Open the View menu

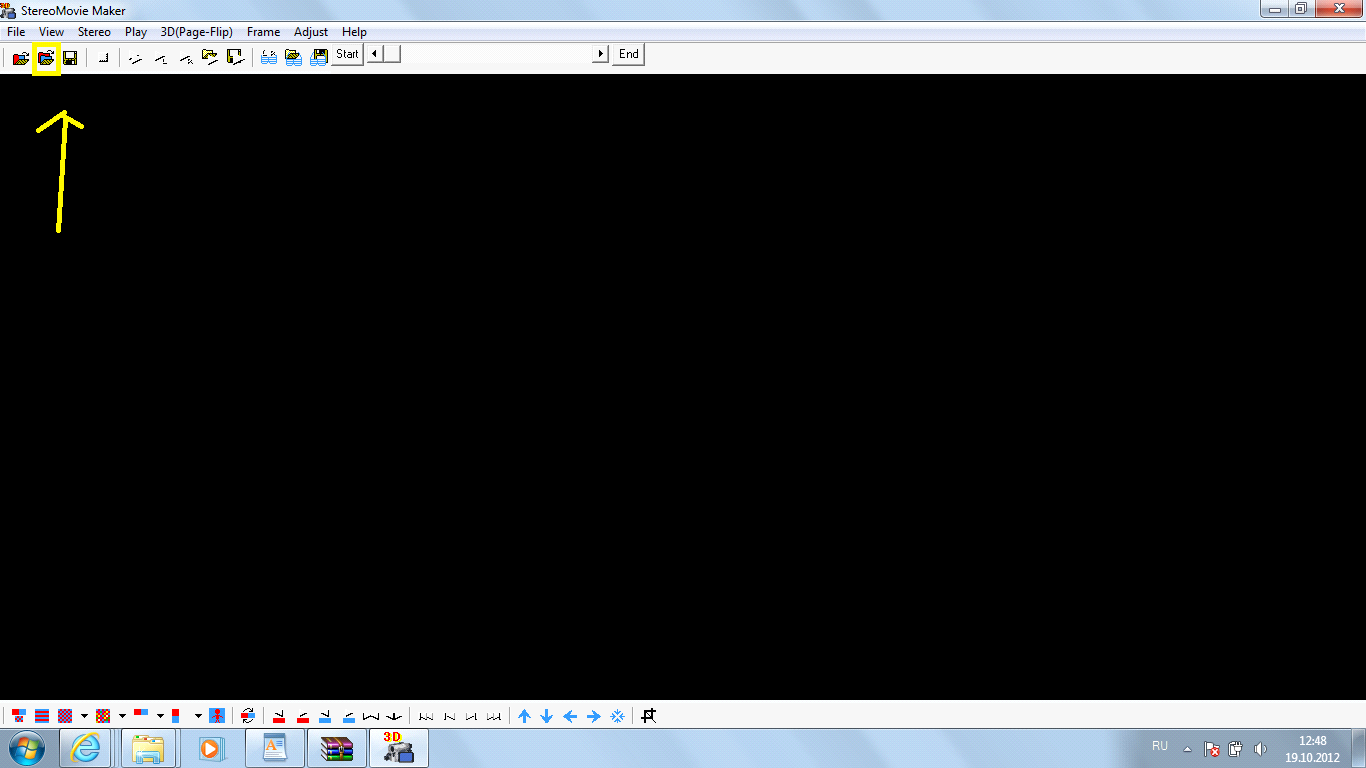pyautogui.click(x=51, y=32)
